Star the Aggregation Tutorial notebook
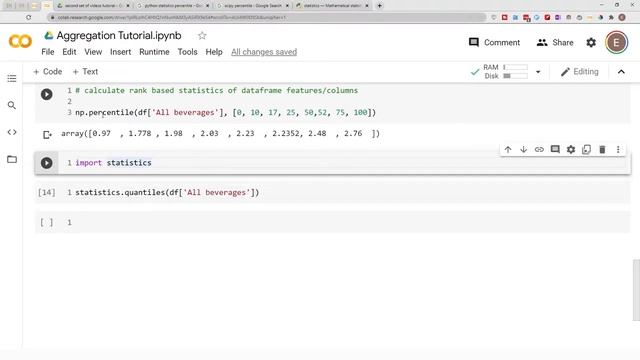The width and height of the screenshot is (640, 360). click(x=202, y=36)
